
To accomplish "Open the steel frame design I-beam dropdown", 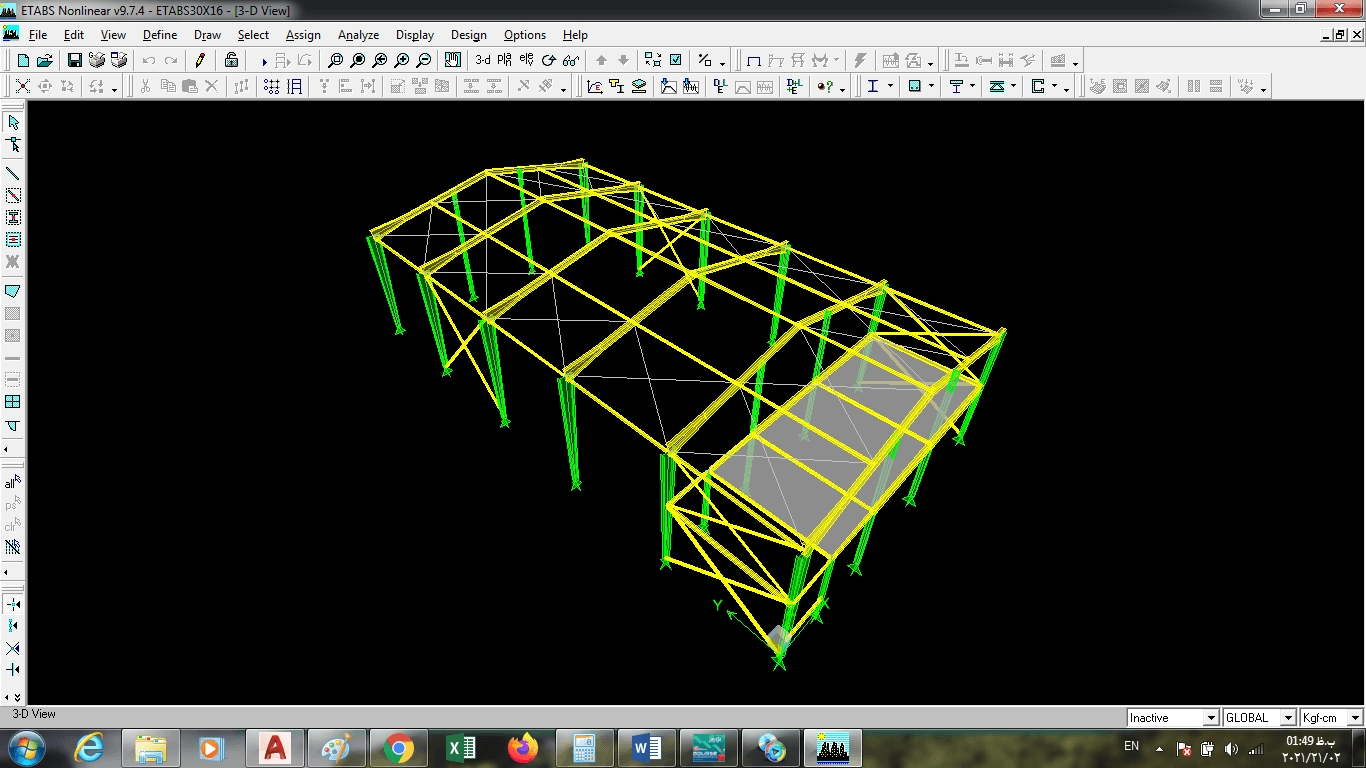I will (x=890, y=87).
